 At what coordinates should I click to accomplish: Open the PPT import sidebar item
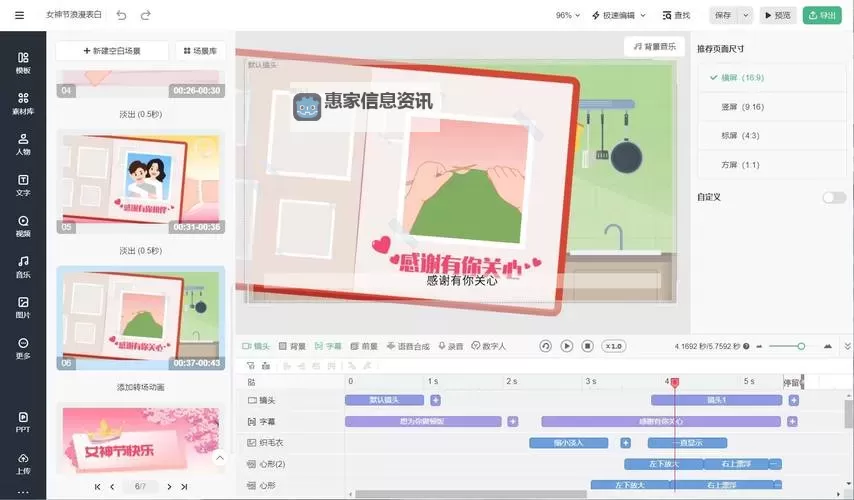pyautogui.click(x=23, y=422)
